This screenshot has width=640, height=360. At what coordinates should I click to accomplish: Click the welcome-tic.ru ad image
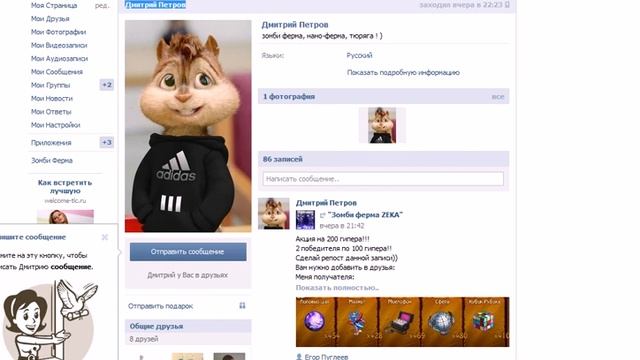[x=65, y=216]
